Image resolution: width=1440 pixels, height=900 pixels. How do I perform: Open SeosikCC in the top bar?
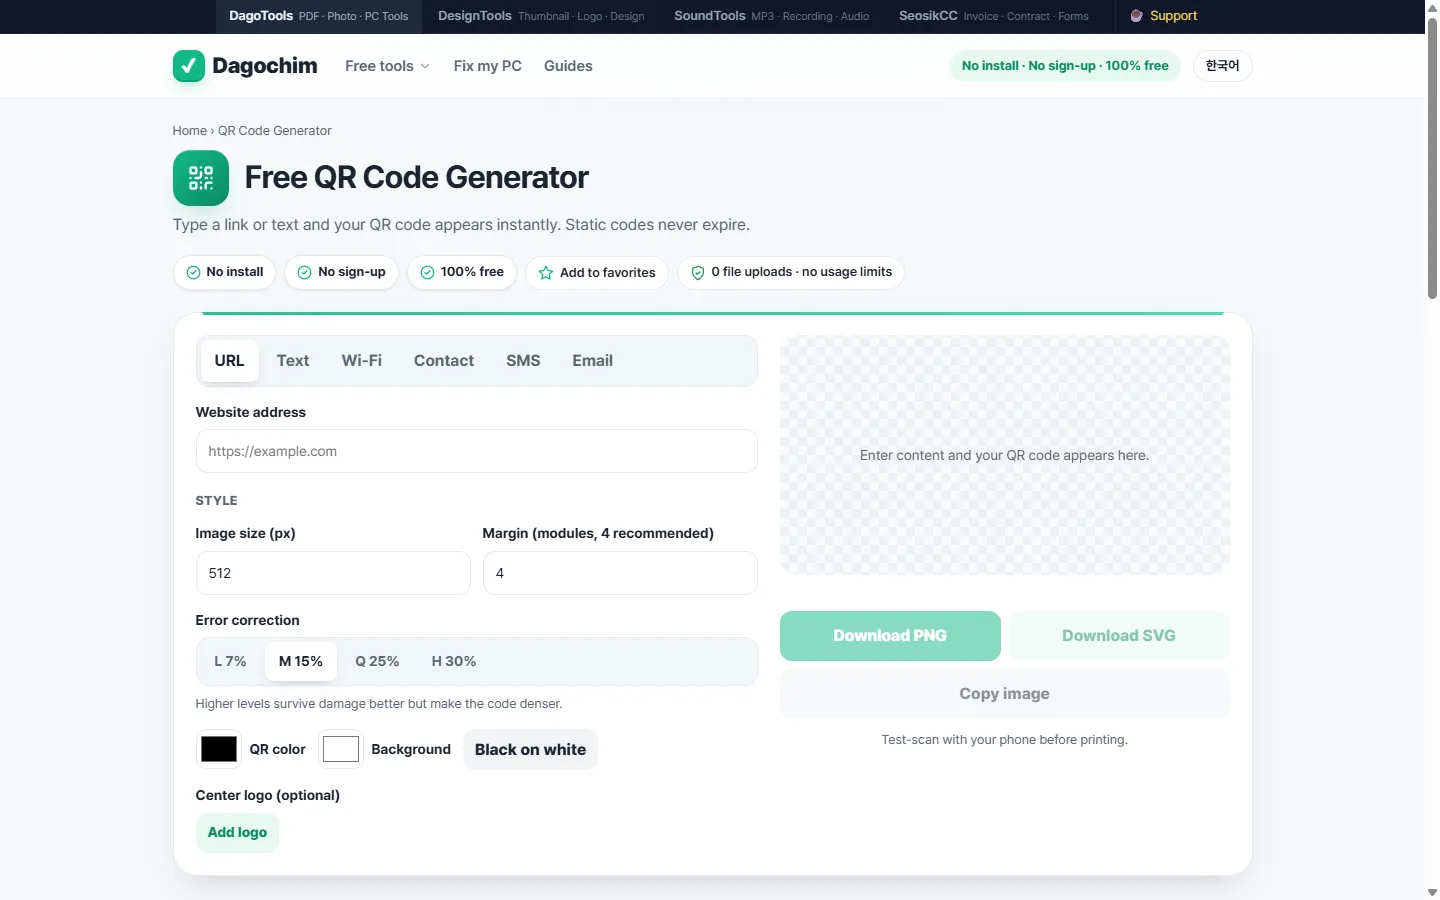994,16
